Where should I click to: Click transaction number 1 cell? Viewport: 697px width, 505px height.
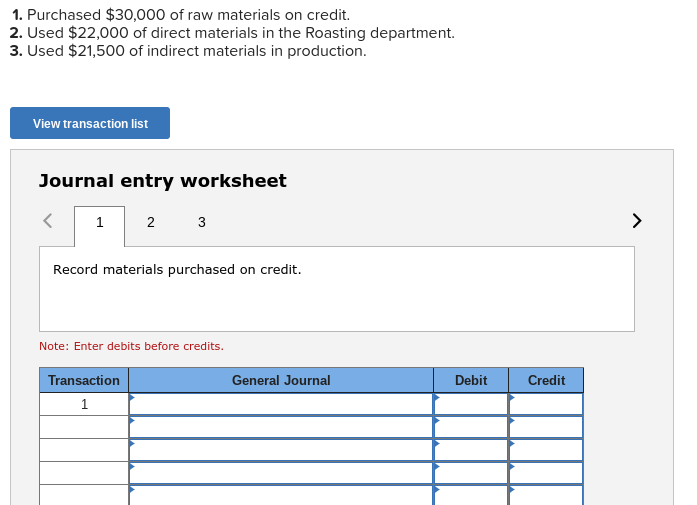84,404
